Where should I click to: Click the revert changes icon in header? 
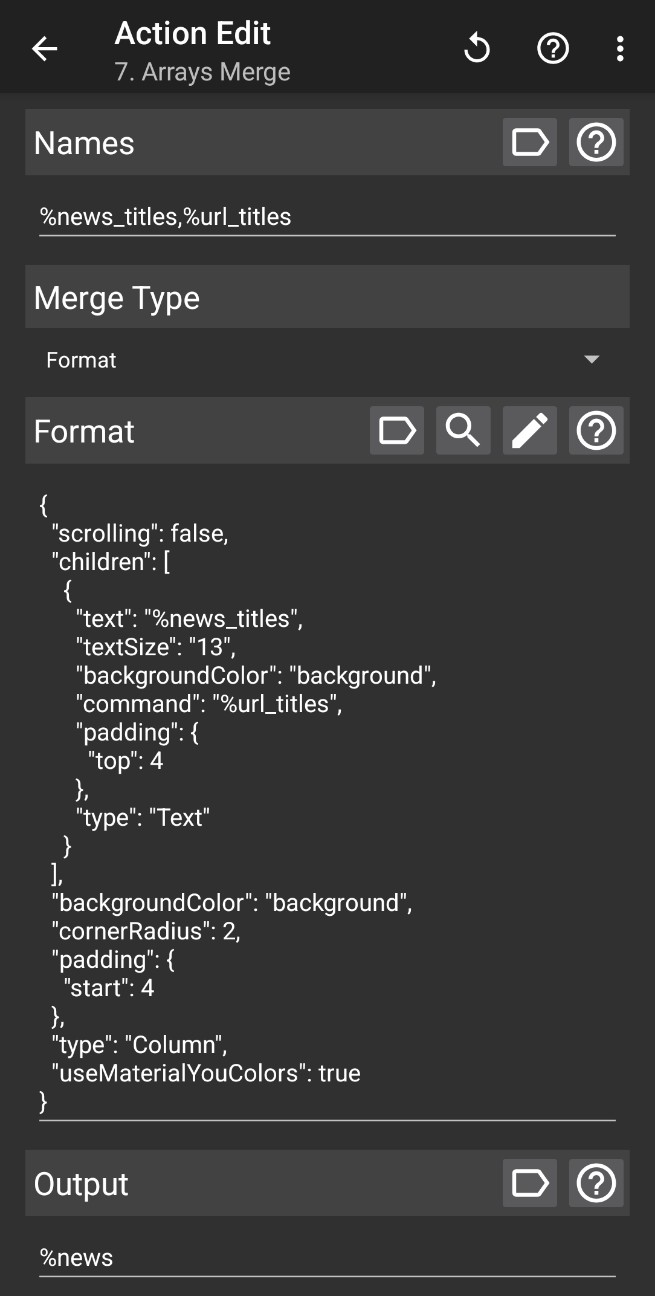coord(477,48)
